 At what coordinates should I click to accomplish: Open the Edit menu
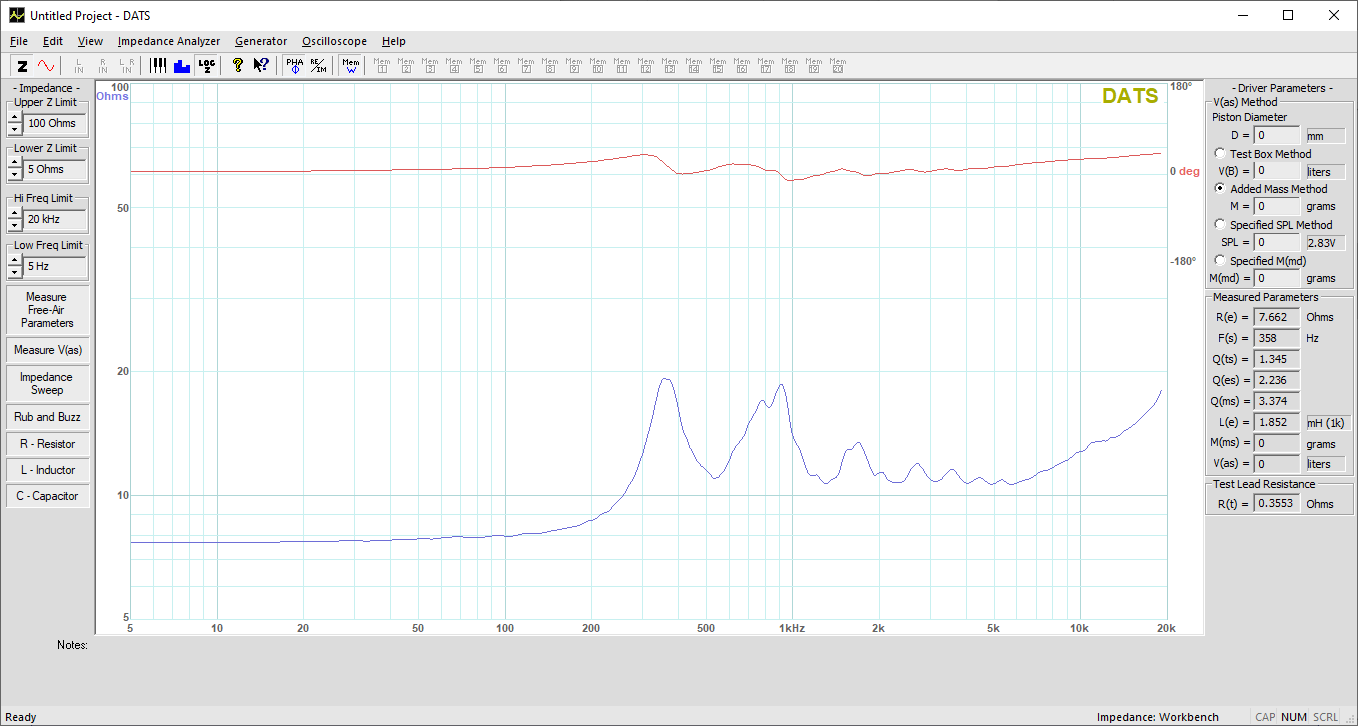click(x=53, y=41)
